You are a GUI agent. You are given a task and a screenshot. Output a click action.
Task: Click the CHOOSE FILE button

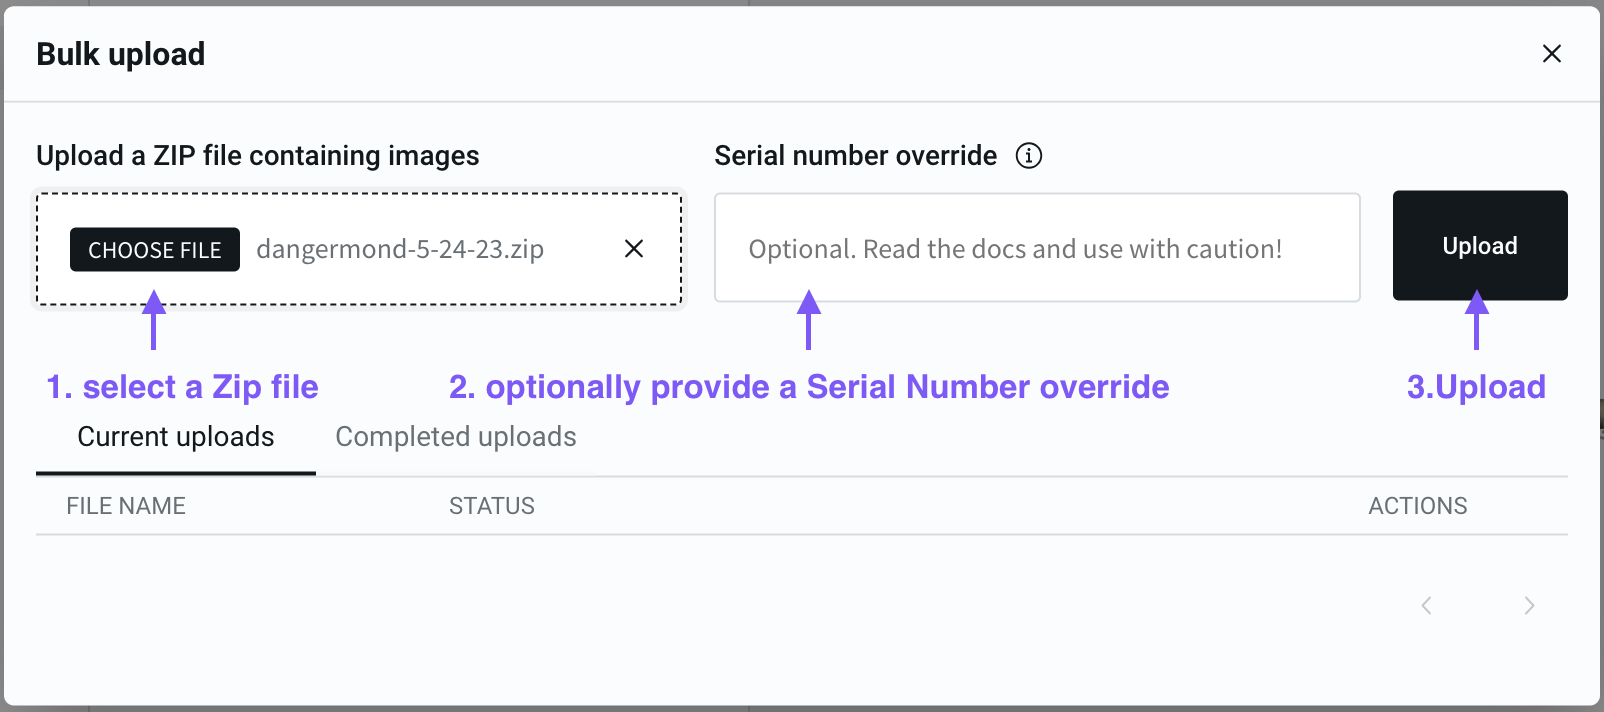click(155, 250)
